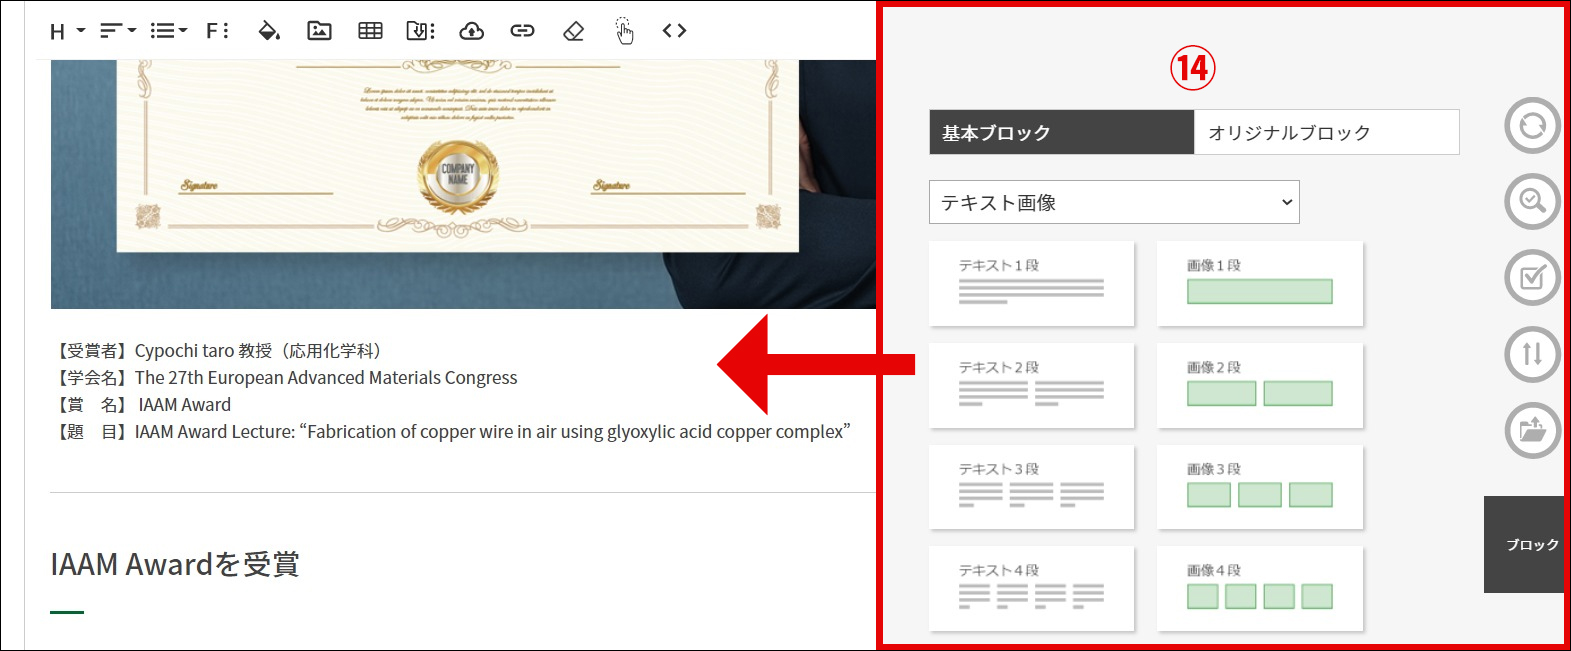Open the bullet list dropdown
Screen dimensions: 1571x651
pos(168,32)
